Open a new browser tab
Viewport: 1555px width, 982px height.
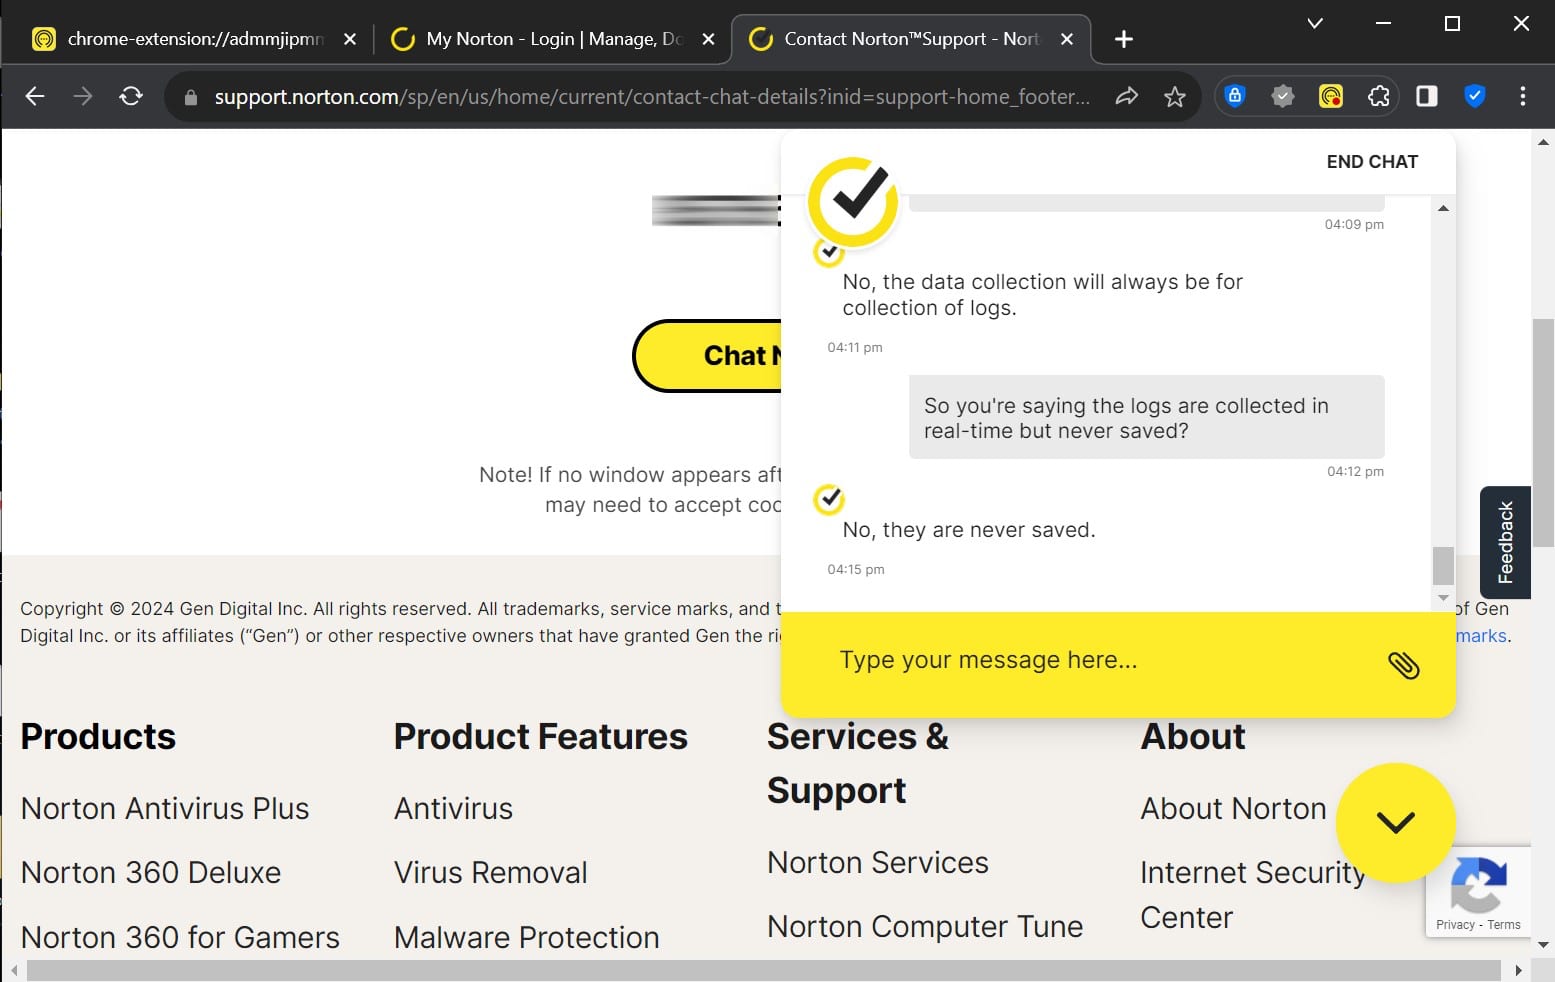[1124, 39]
